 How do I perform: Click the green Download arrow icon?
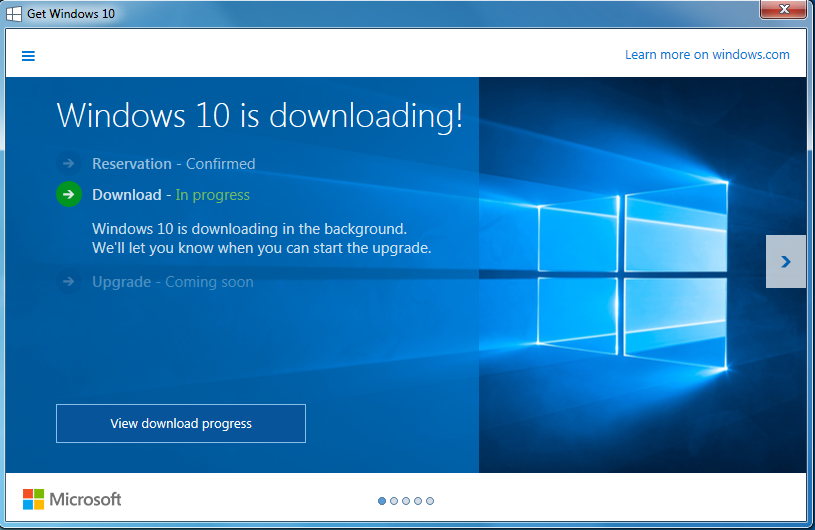pos(69,194)
